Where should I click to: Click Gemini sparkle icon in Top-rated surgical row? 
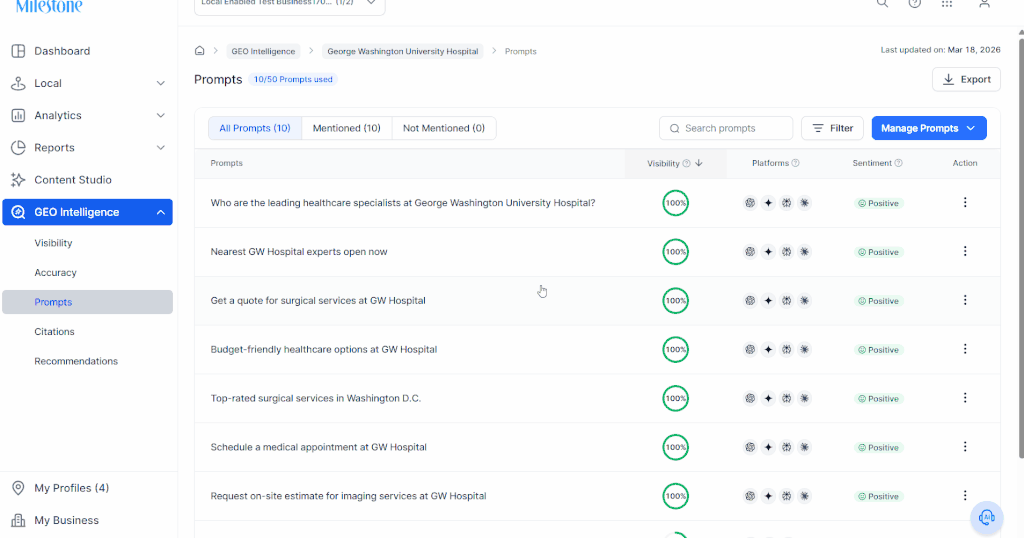768,398
